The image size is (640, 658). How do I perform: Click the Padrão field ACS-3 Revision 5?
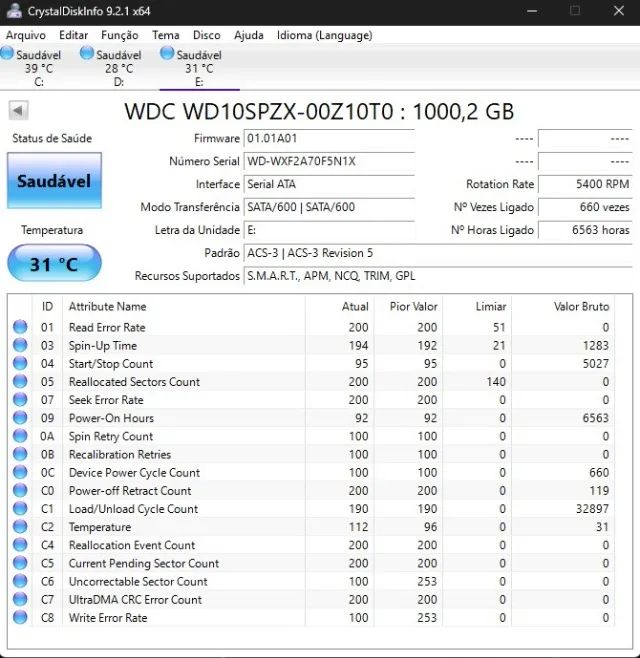438,253
